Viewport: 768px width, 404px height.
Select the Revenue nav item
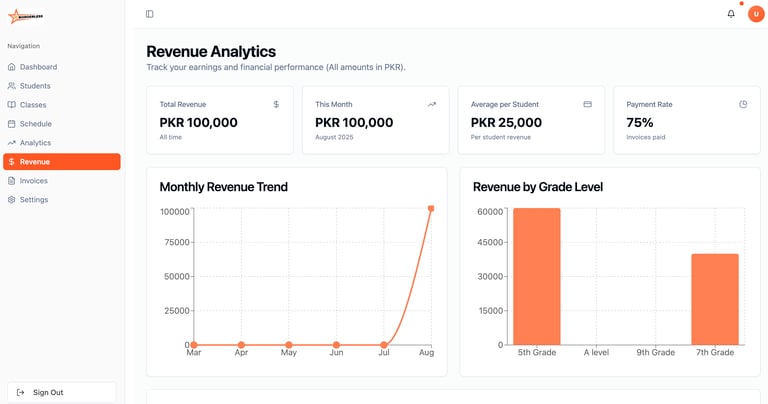(x=62, y=162)
